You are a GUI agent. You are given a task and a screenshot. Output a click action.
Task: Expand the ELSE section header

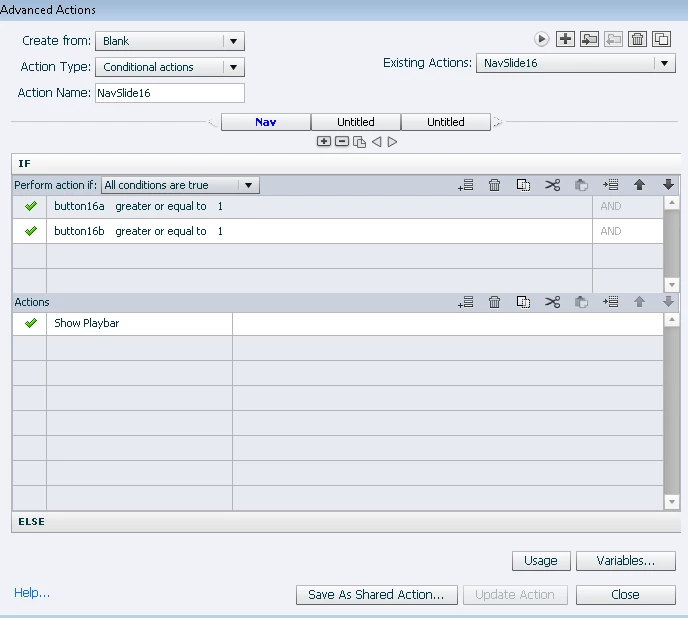346,521
